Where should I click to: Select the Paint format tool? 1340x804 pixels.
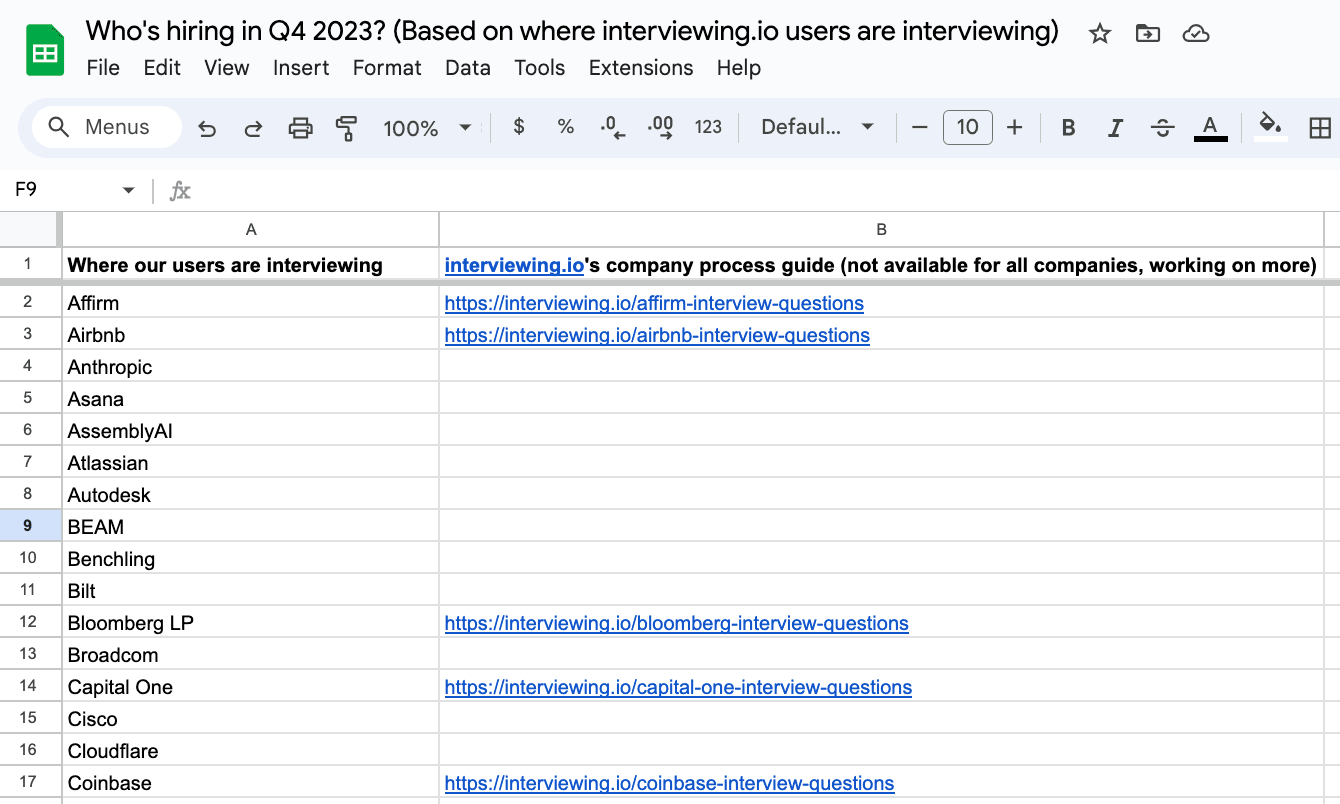[x=345, y=127]
